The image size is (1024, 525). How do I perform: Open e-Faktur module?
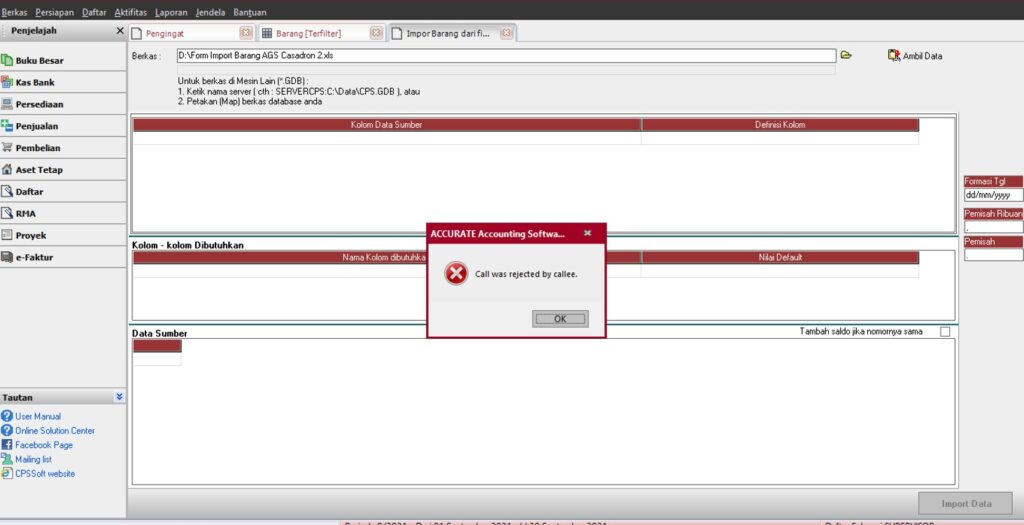click(63, 257)
